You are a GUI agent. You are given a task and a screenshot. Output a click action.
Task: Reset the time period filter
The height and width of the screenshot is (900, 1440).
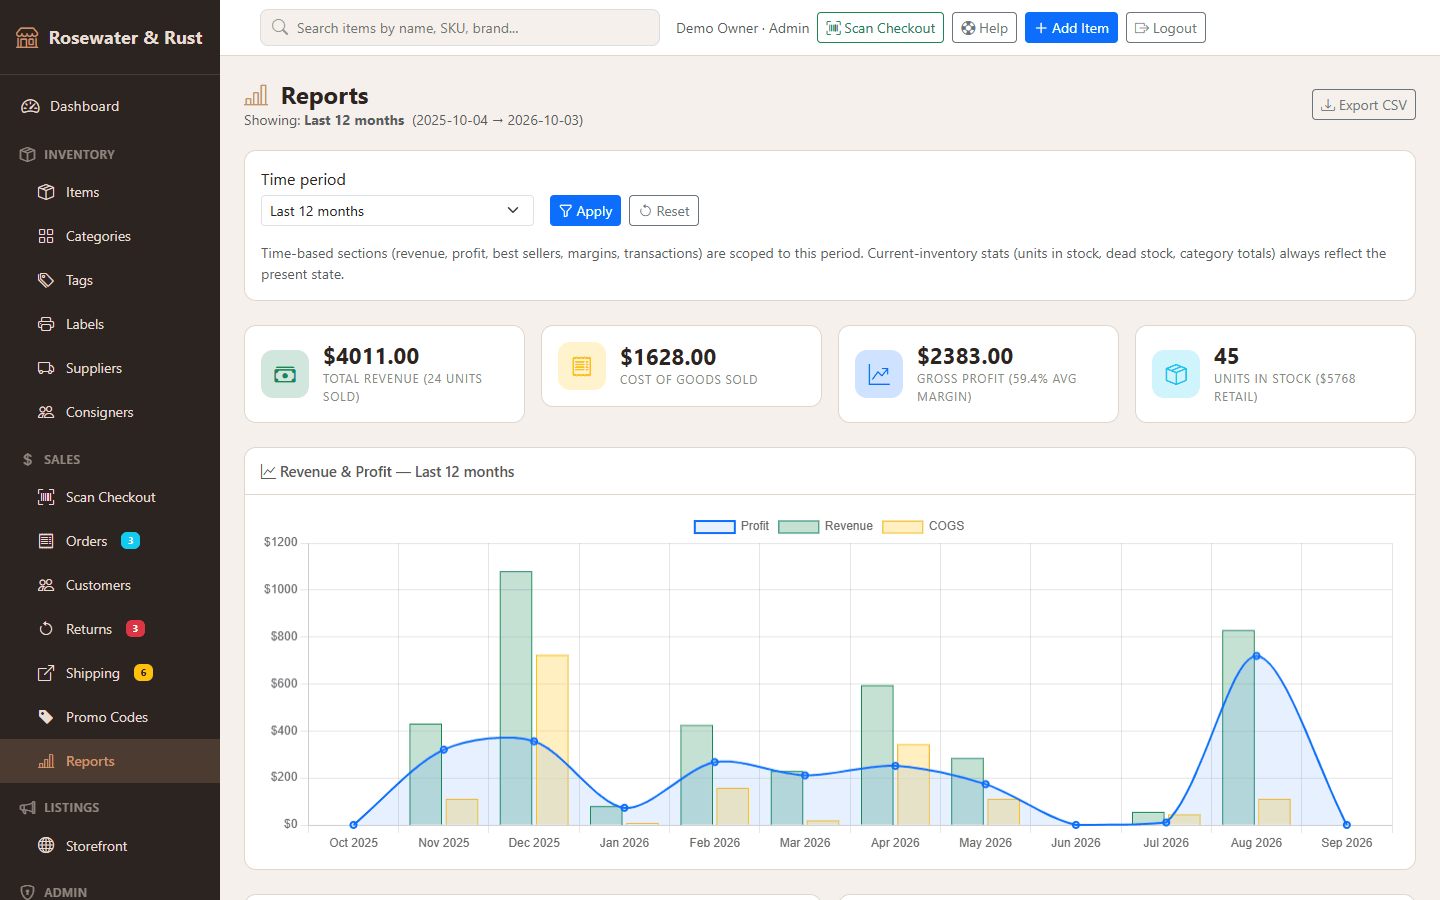[664, 211]
